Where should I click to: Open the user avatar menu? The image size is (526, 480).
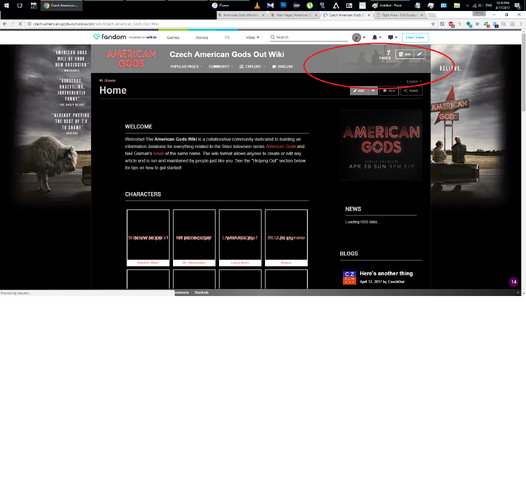point(358,38)
